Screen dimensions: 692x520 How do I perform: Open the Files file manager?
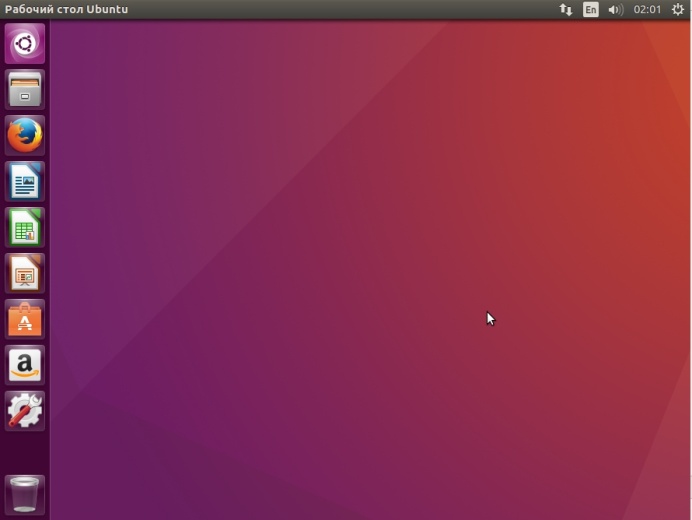click(x=25, y=89)
